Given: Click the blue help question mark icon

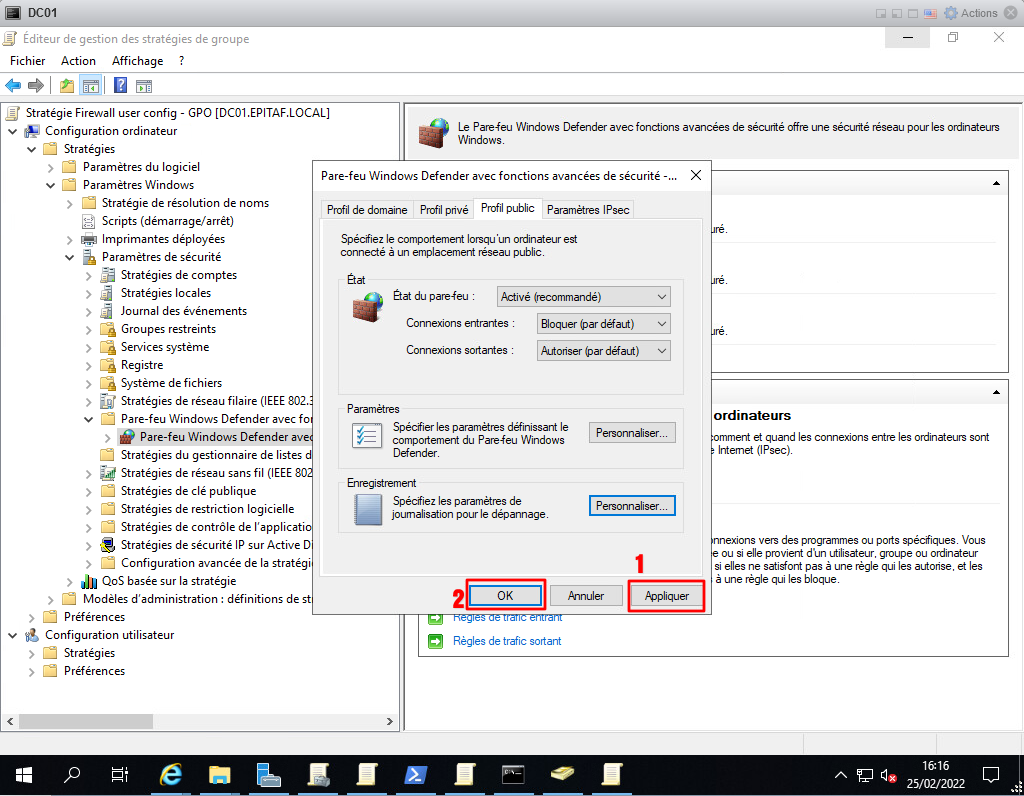Looking at the screenshot, I should pos(120,85).
